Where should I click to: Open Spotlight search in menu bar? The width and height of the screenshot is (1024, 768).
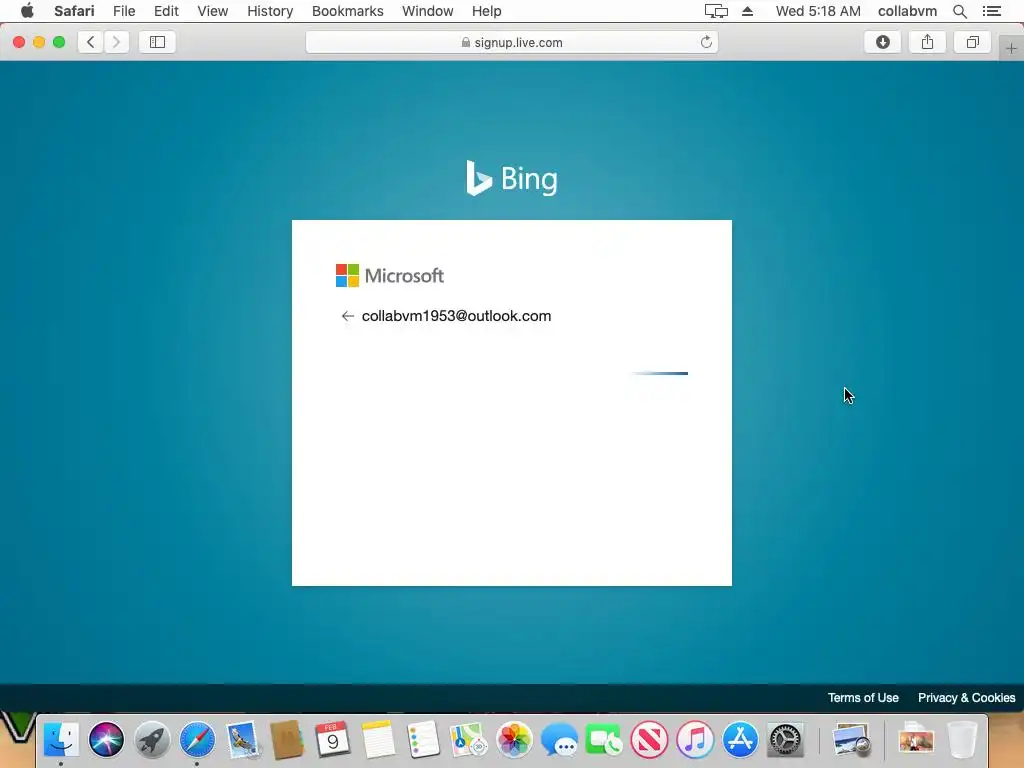click(x=959, y=11)
